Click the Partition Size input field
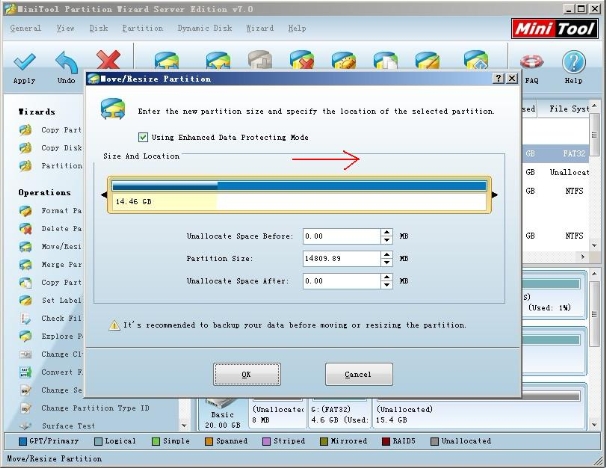The image size is (606, 468). 342,259
